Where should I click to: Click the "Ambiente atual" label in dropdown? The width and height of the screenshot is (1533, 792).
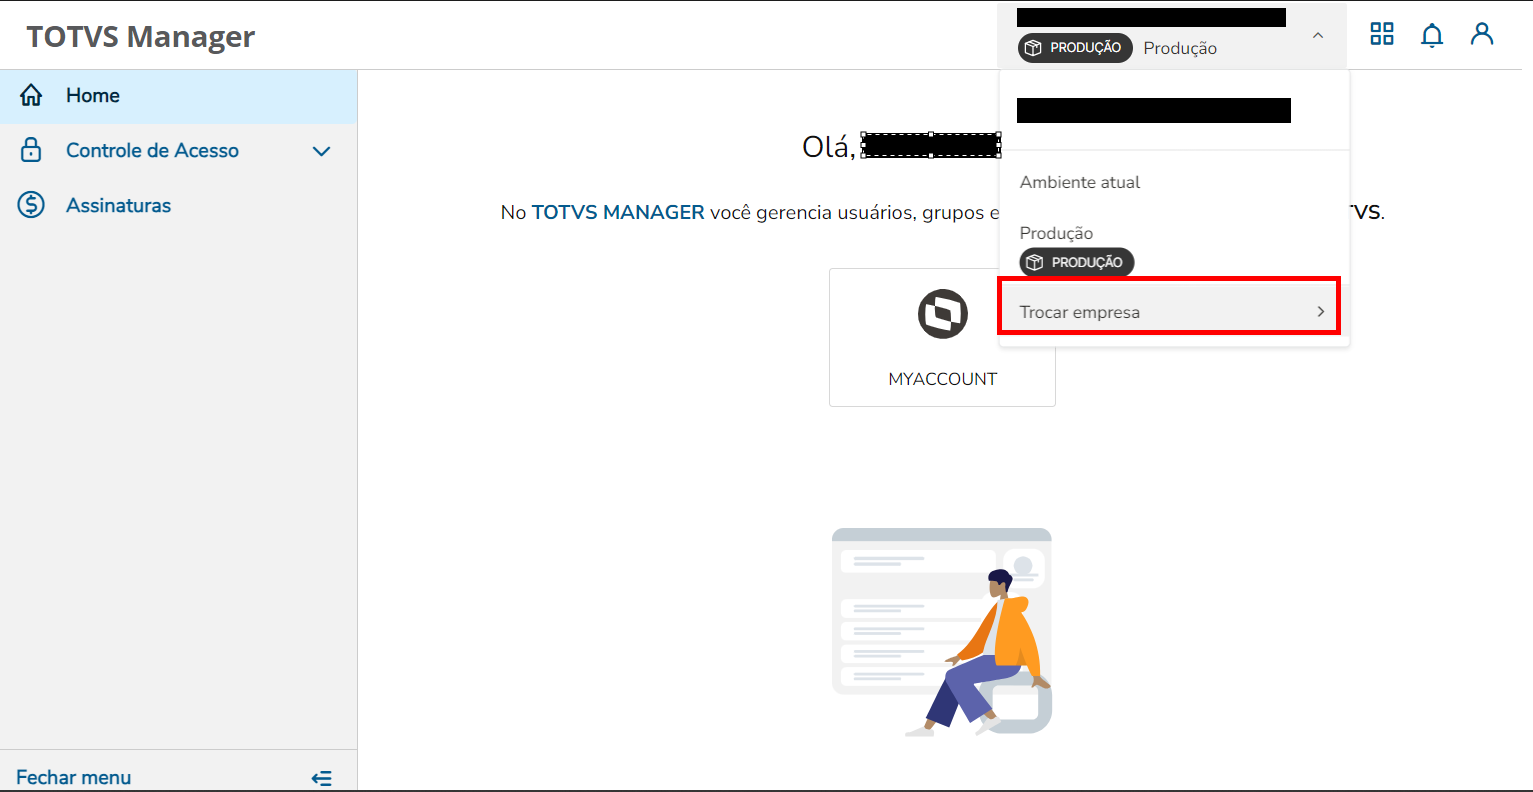coord(1080,182)
